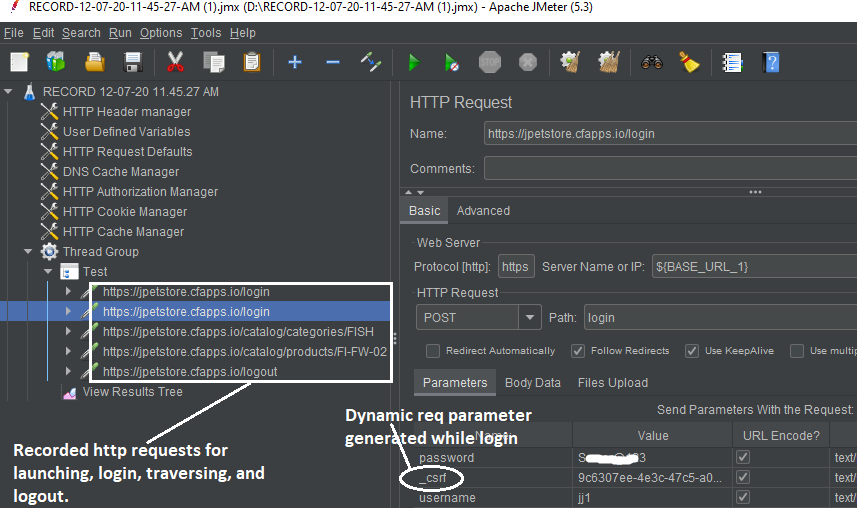The height and width of the screenshot is (508, 857).
Task: Toggle Follow Redirects checkbox
Action: point(578,351)
